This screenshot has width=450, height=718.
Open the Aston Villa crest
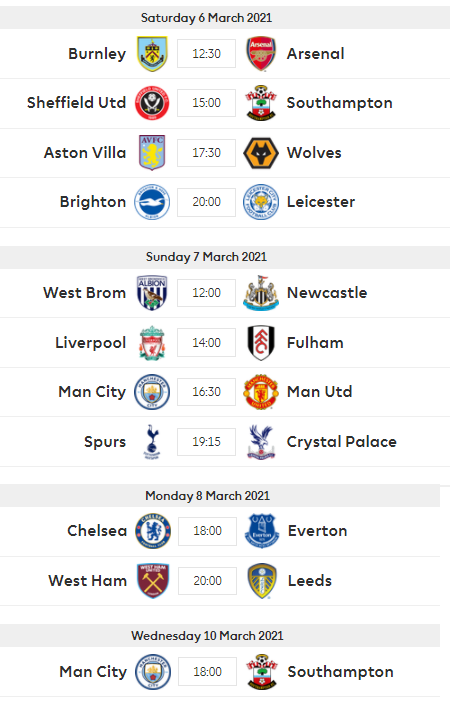click(152, 152)
